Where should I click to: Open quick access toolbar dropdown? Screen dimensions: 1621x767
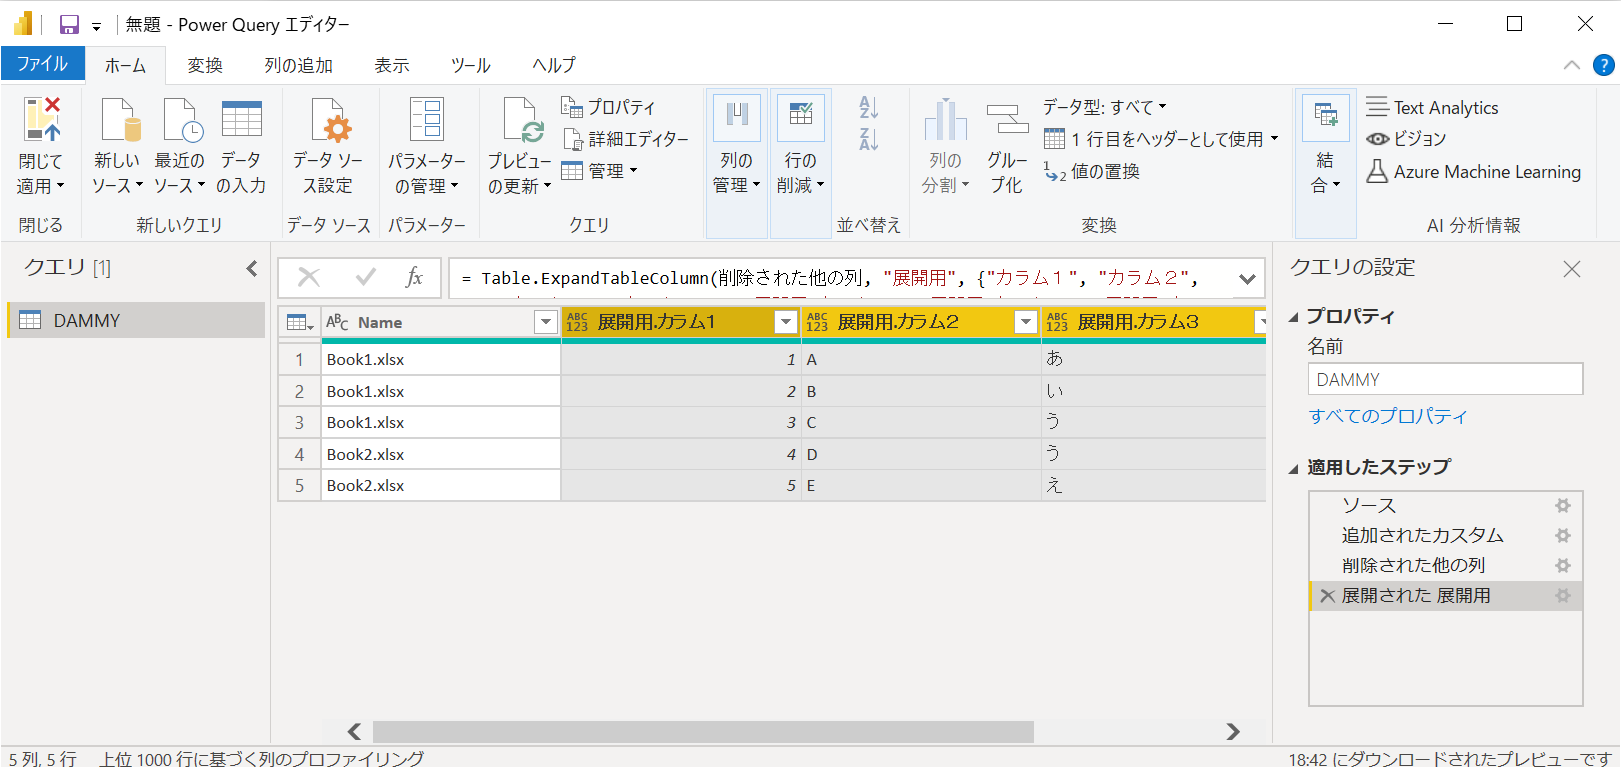point(96,27)
